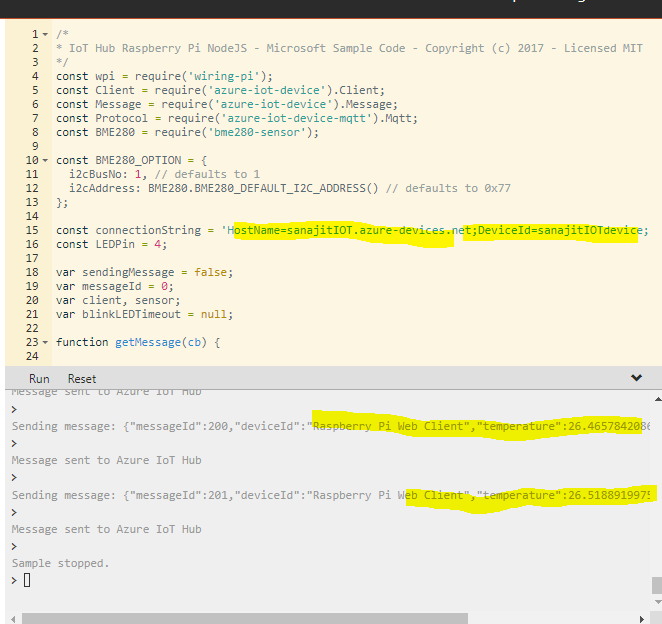This screenshot has height=624, width=662.
Task: Click 'wiring-pi' in the require statement
Action: click(x=223, y=76)
